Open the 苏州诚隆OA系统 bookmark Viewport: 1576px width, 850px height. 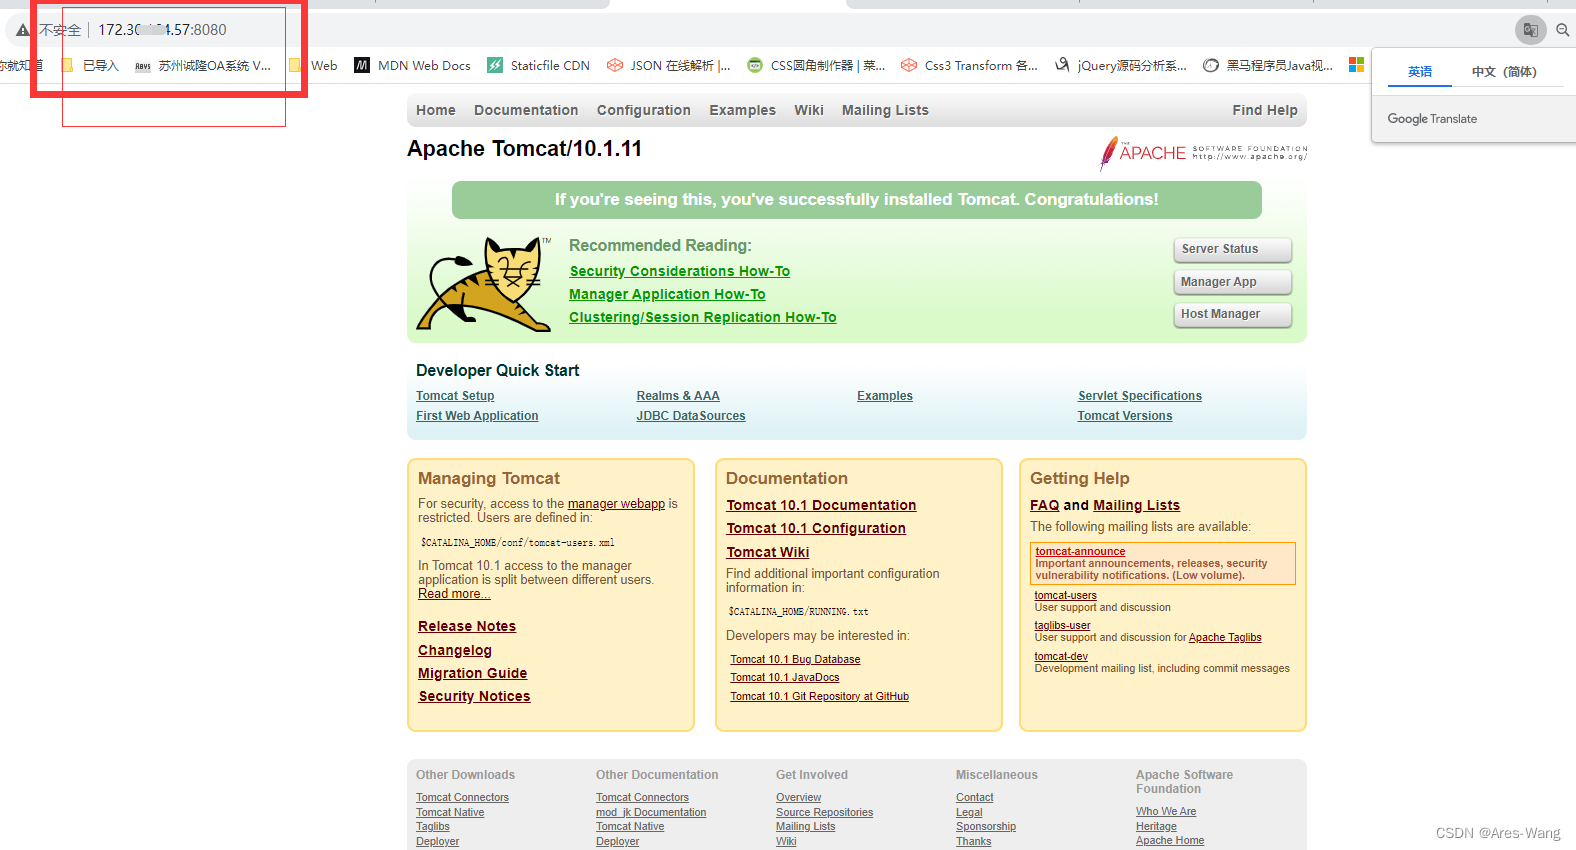pos(203,65)
